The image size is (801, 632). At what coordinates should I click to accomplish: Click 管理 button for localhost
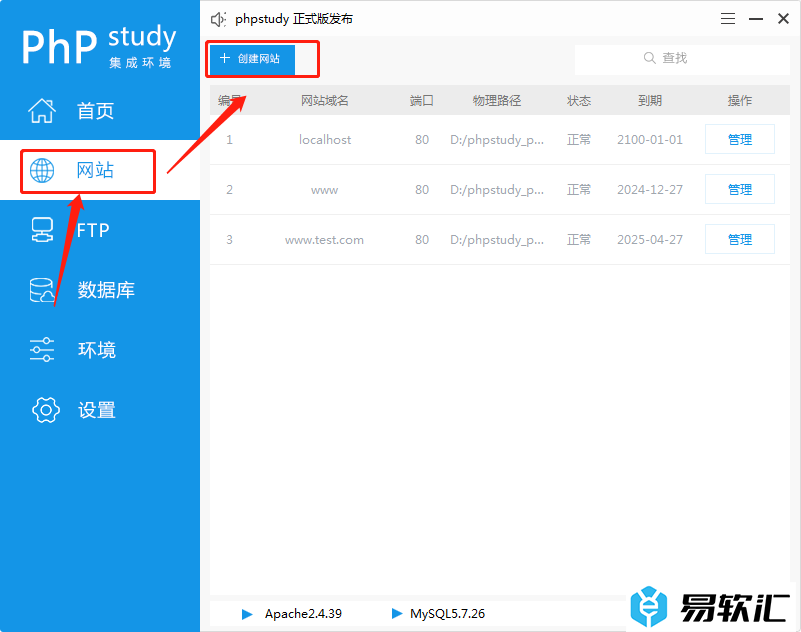click(740, 139)
